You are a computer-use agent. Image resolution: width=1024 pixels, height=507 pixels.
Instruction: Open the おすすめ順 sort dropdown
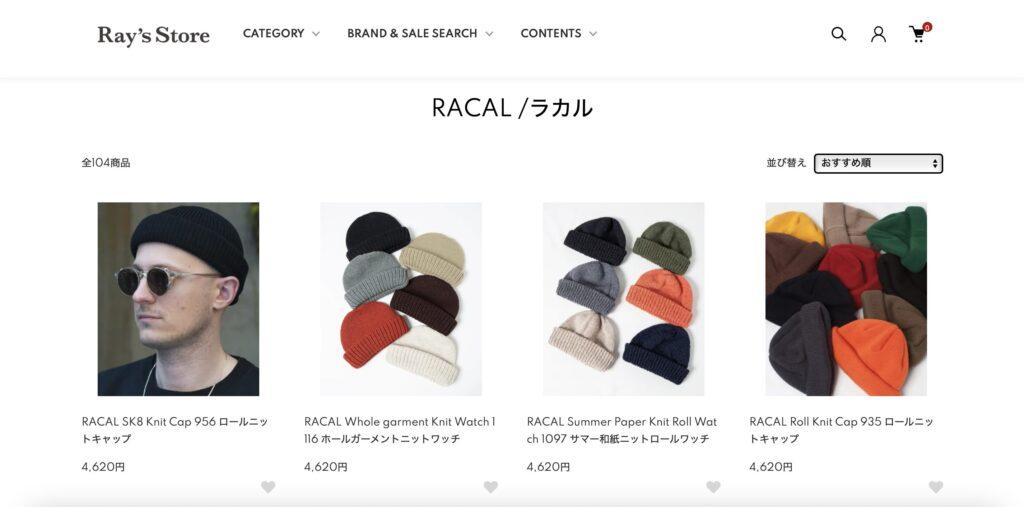point(878,163)
